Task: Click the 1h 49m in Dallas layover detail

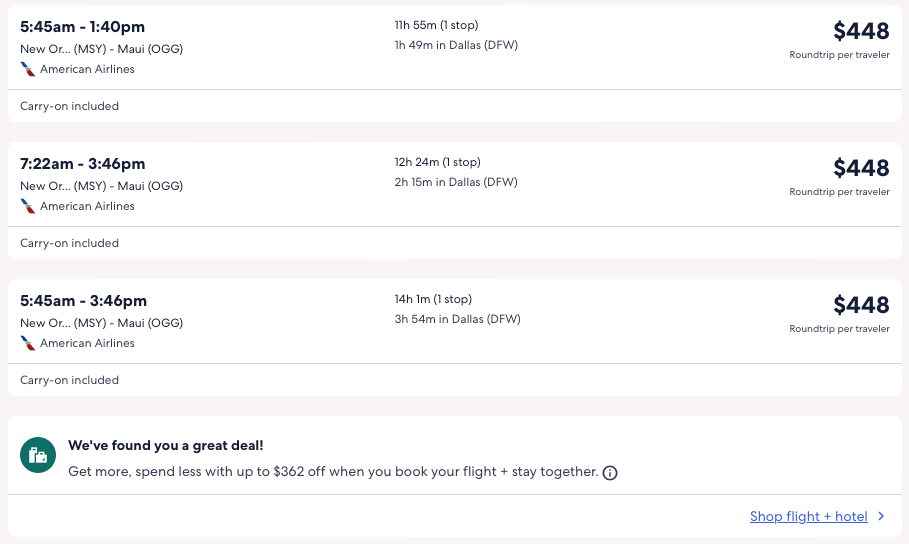Action: click(456, 45)
